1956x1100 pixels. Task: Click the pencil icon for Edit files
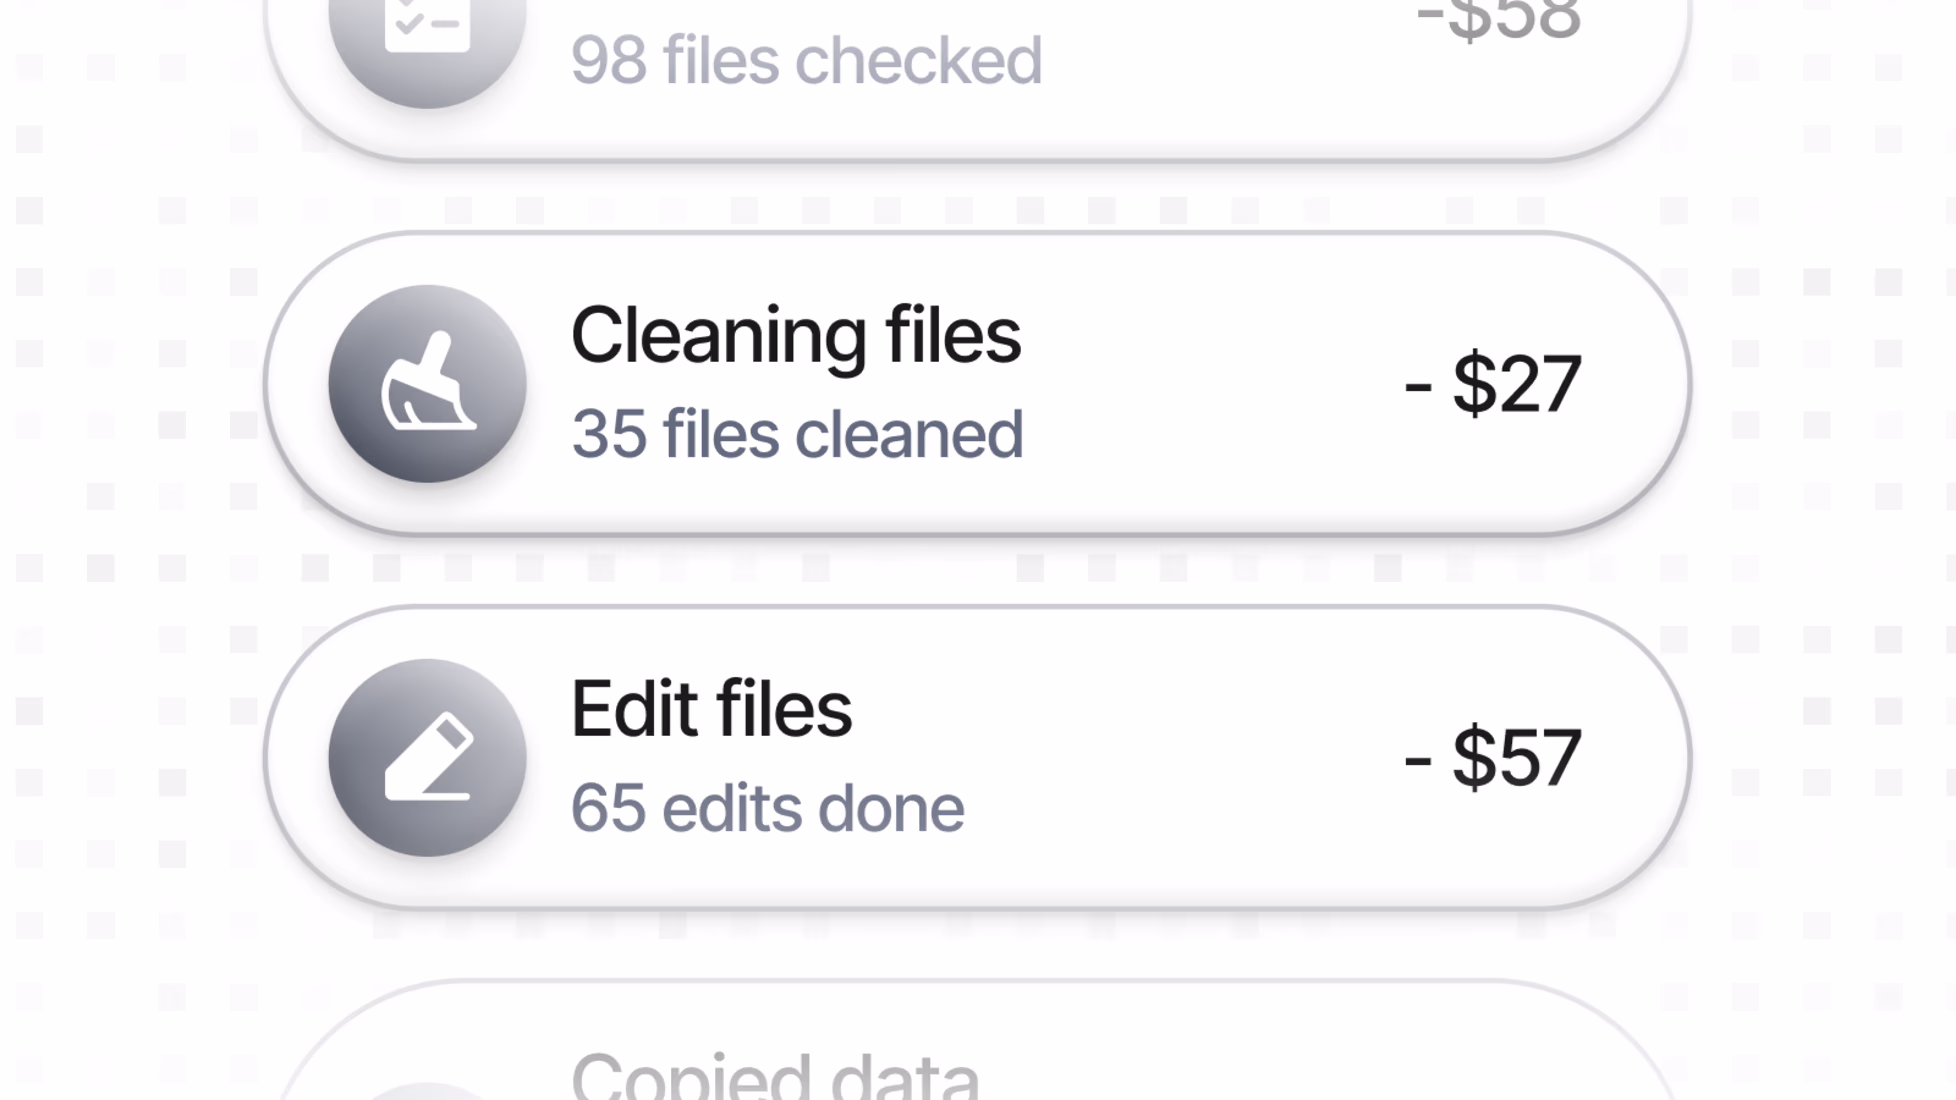click(427, 758)
